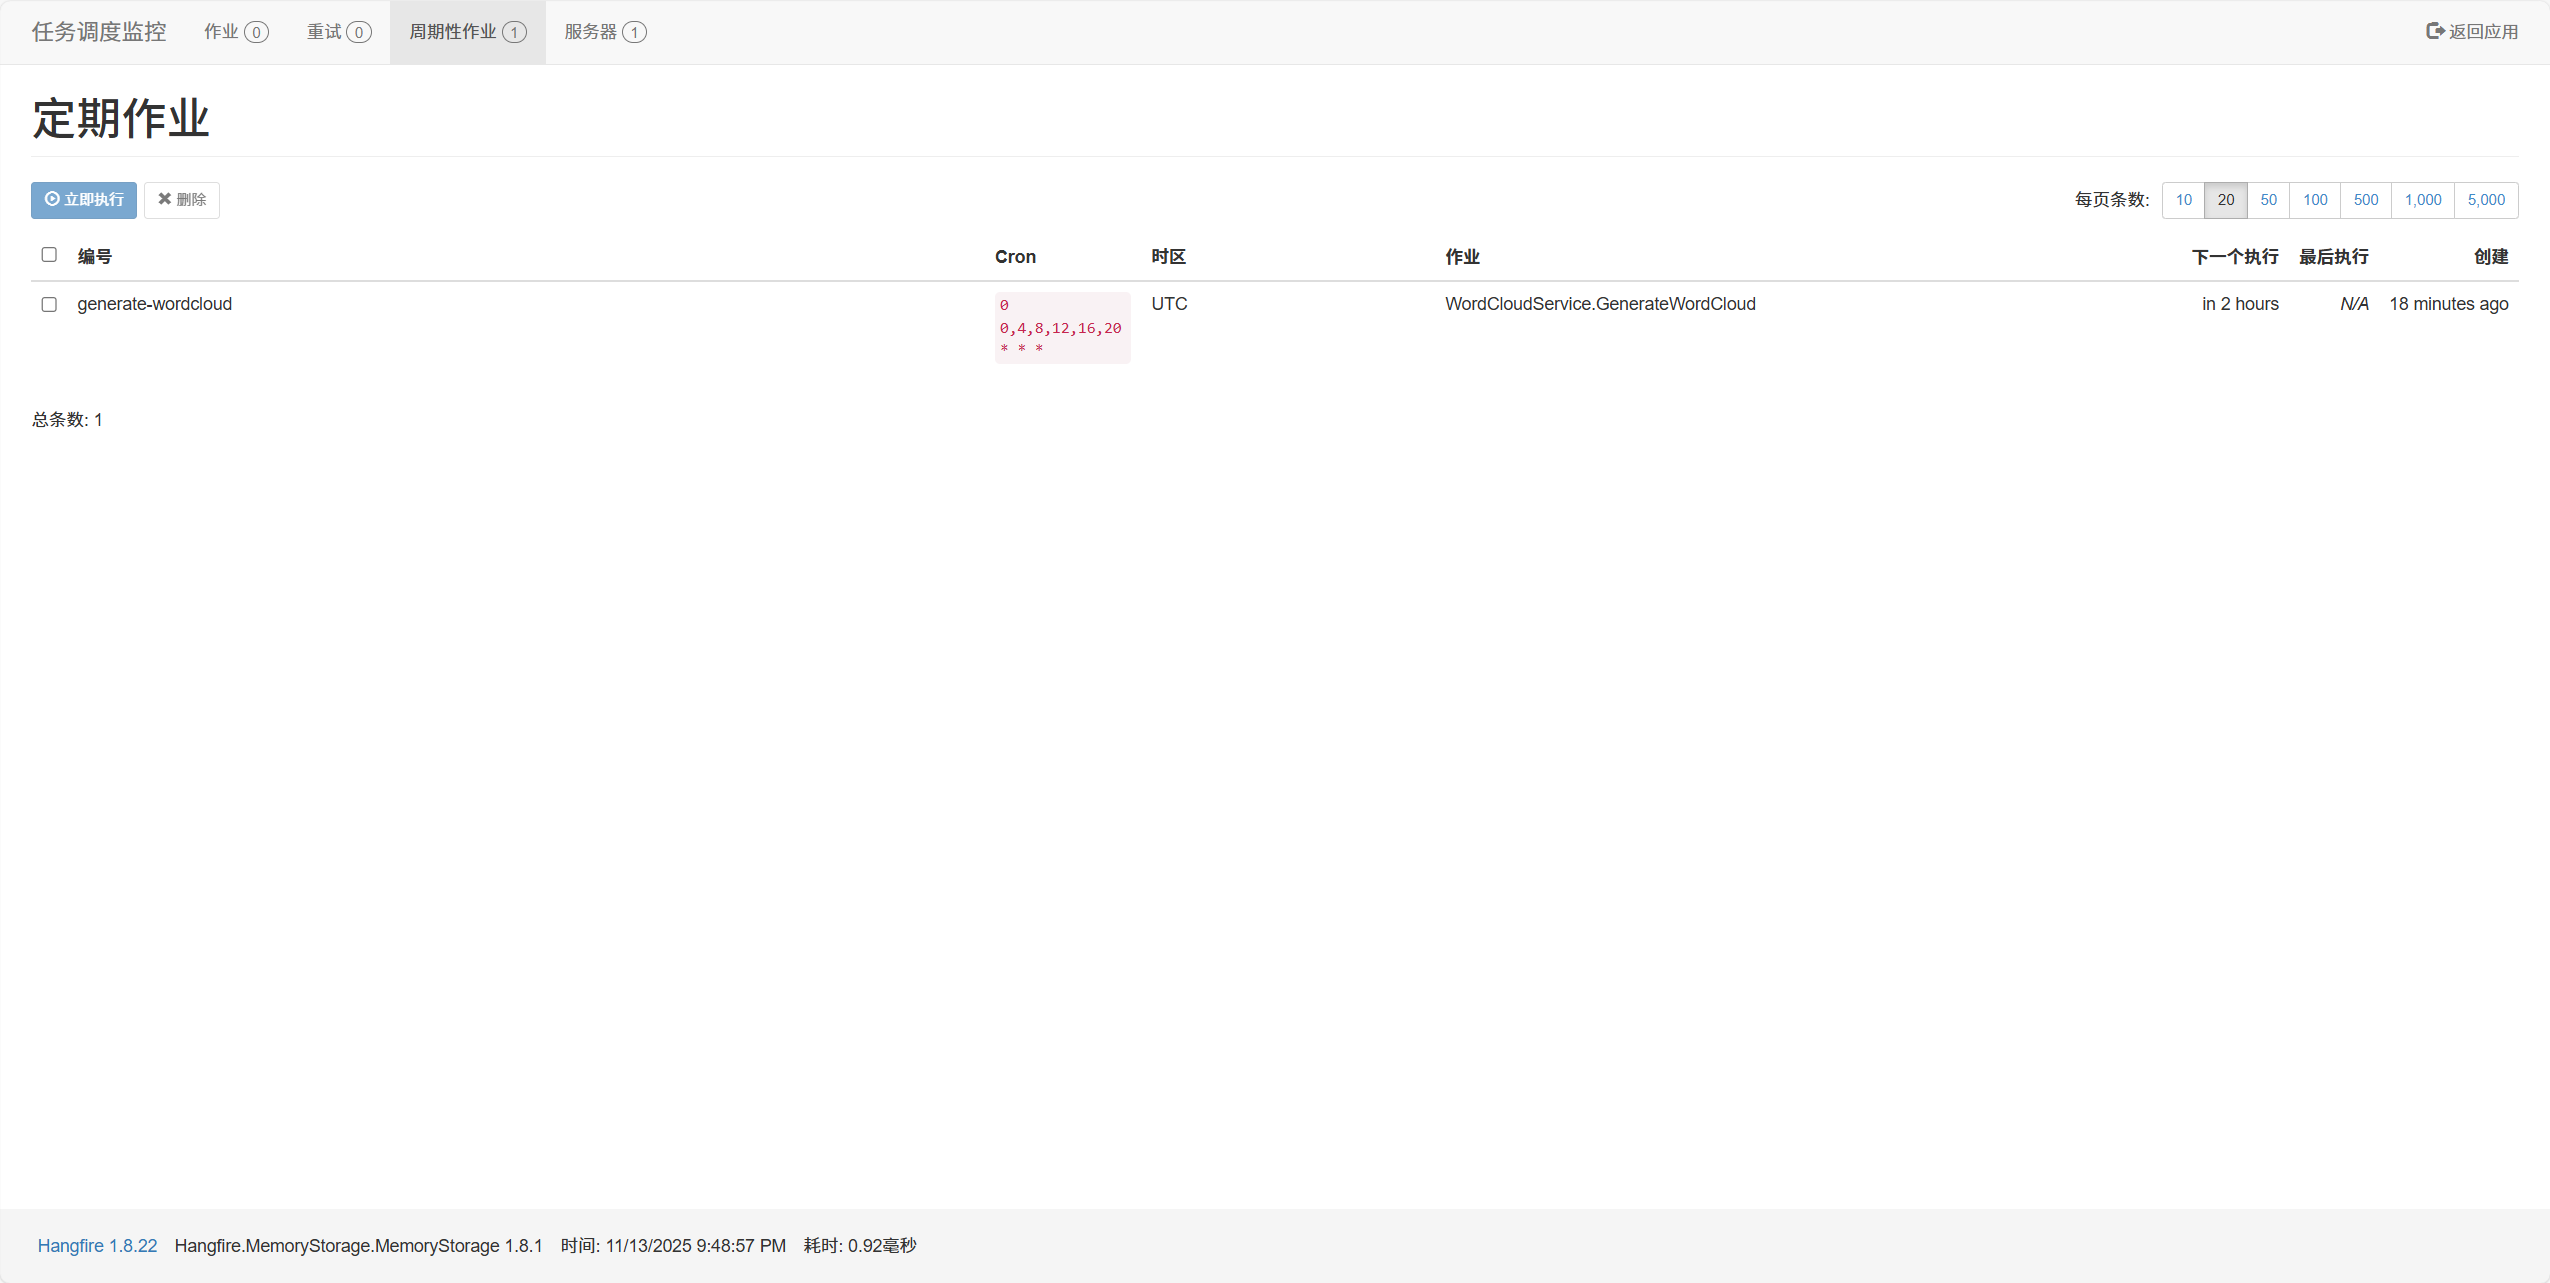Toggle the select-all checkbox in table header
Viewport: 2550px width, 1283px height.
(x=49, y=255)
